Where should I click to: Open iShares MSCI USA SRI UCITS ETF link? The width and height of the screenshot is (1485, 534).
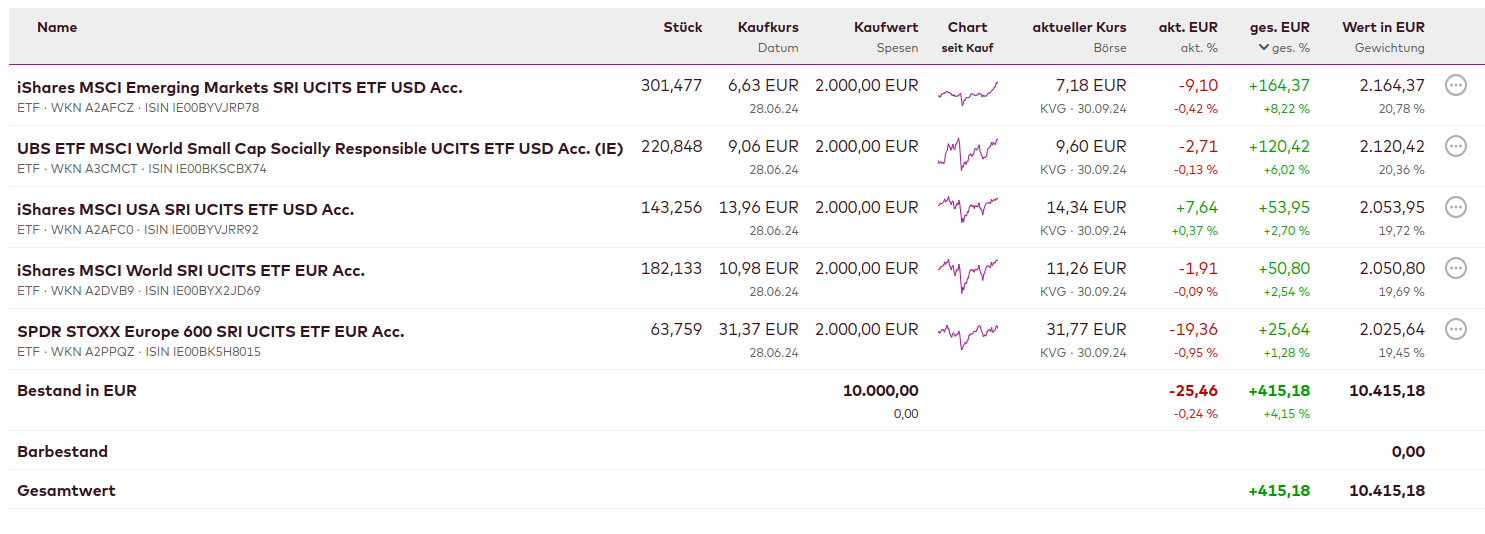186,210
